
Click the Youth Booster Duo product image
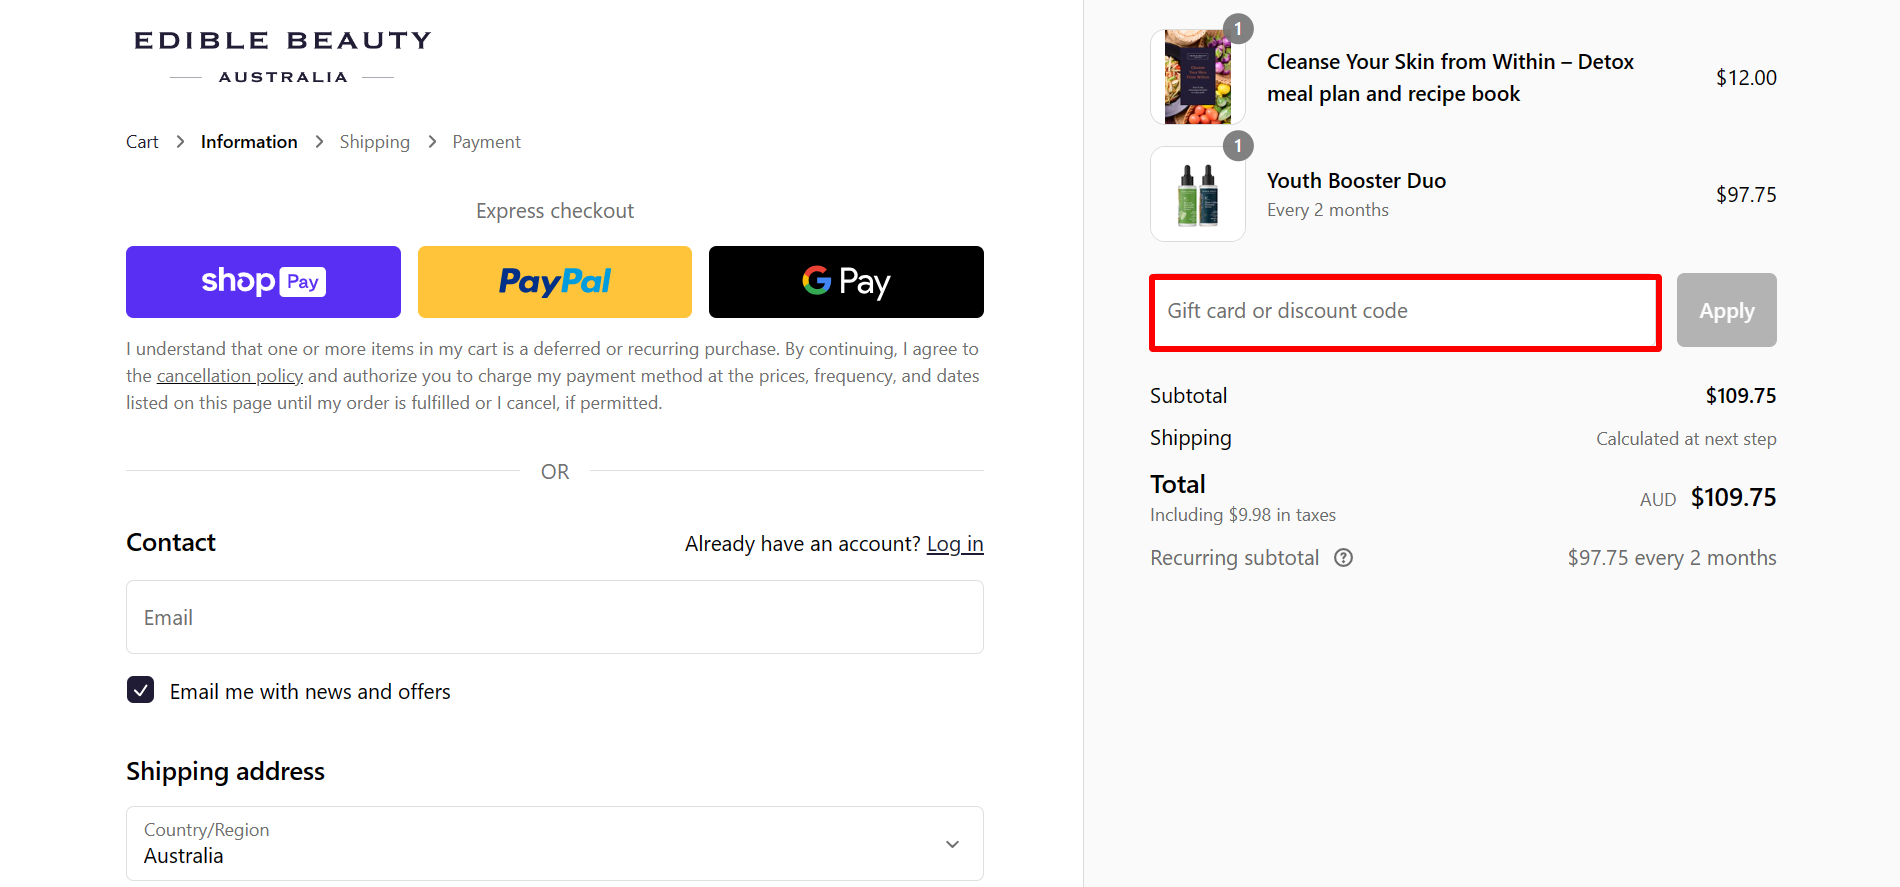[1197, 195]
